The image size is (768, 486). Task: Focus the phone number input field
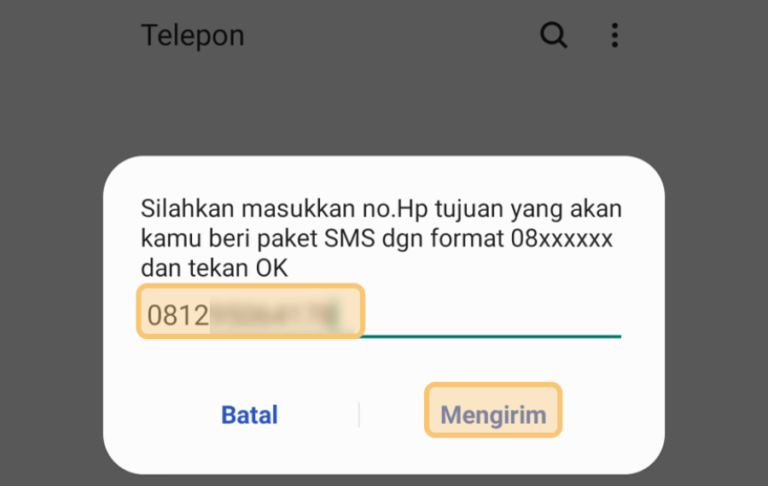pyautogui.click(x=381, y=312)
